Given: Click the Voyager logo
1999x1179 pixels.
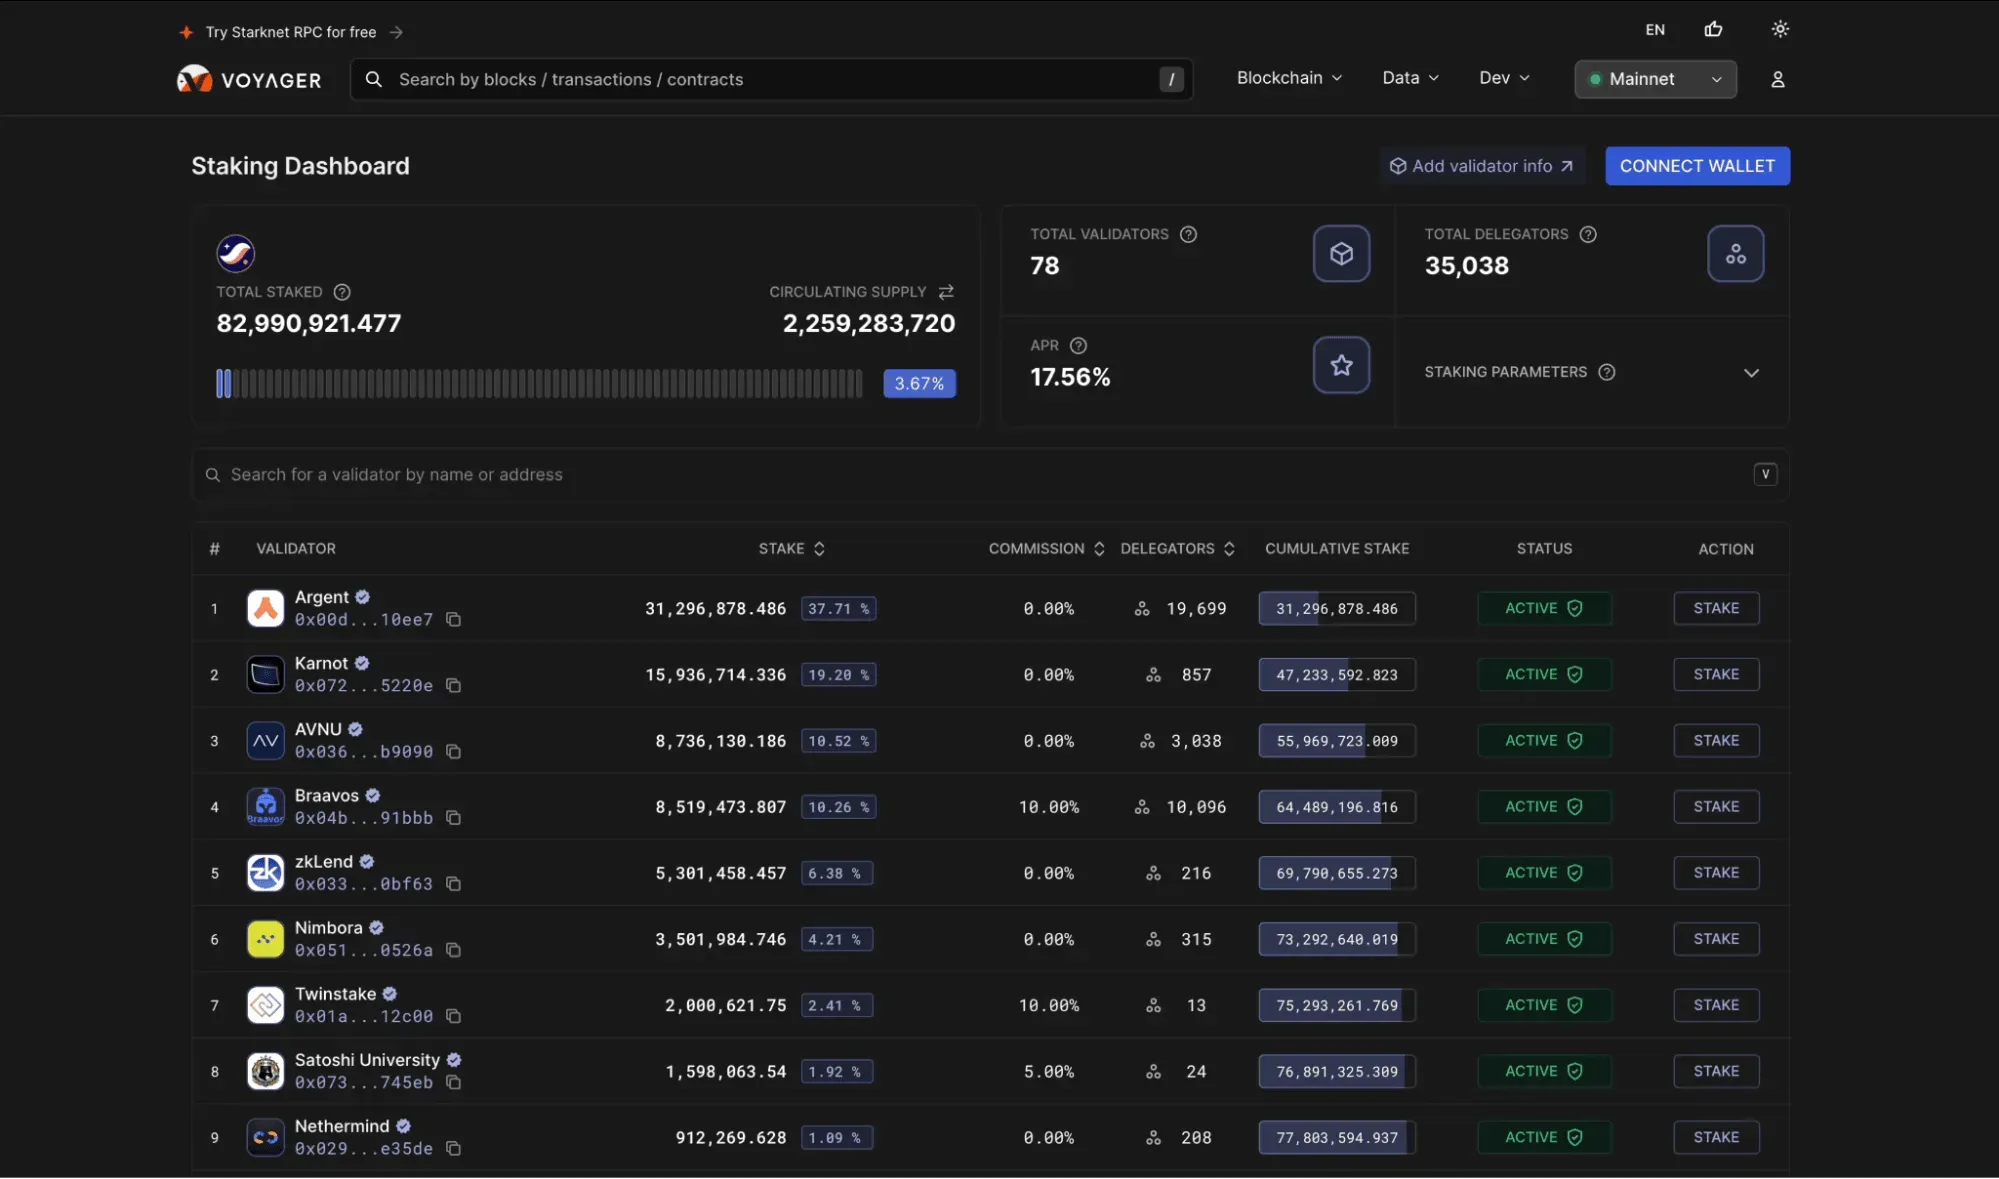Looking at the screenshot, I should (x=249, y=80).
